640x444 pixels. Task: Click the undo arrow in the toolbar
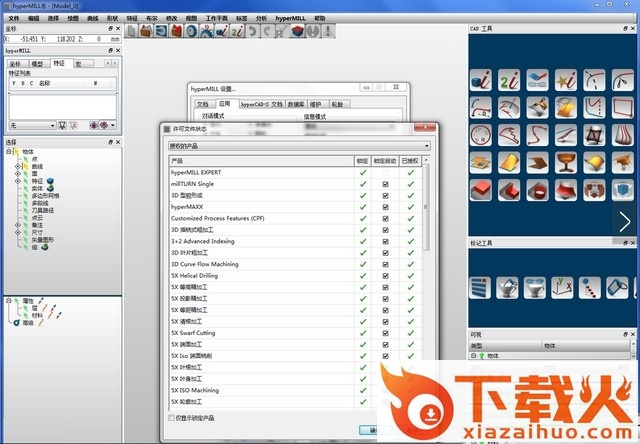coord(252,31)
